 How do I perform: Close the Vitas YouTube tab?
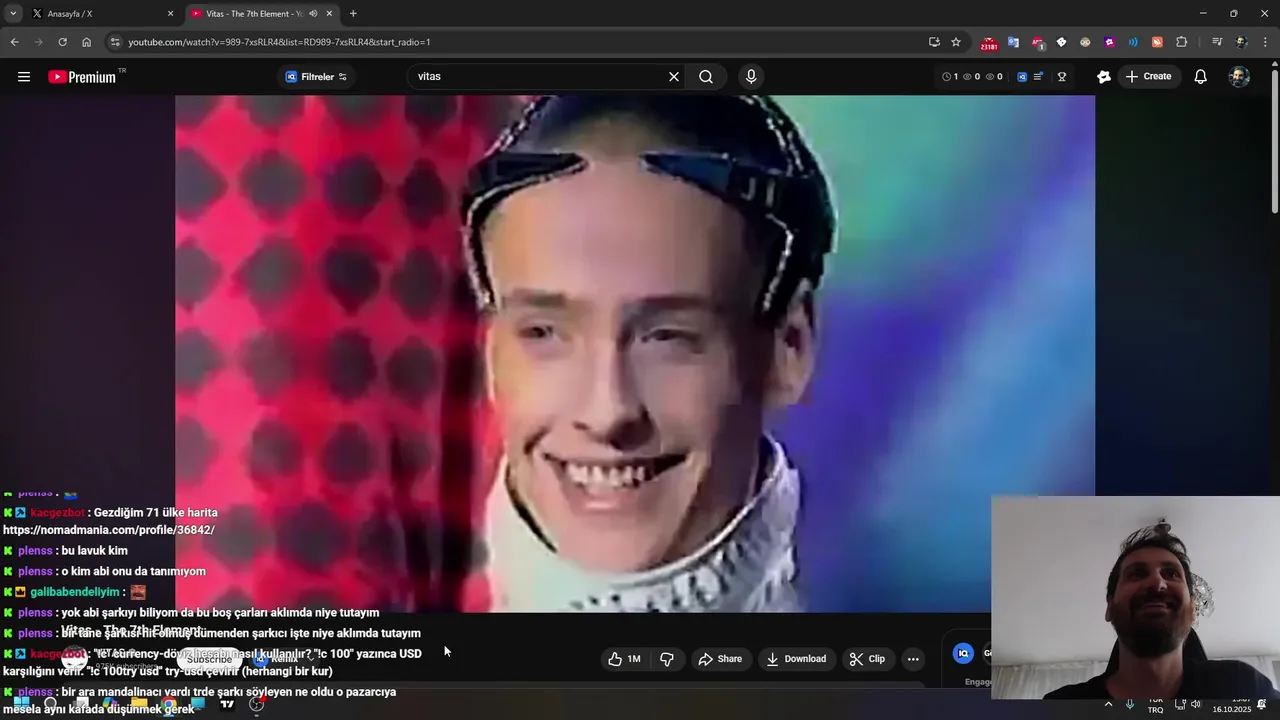point(329,14)
